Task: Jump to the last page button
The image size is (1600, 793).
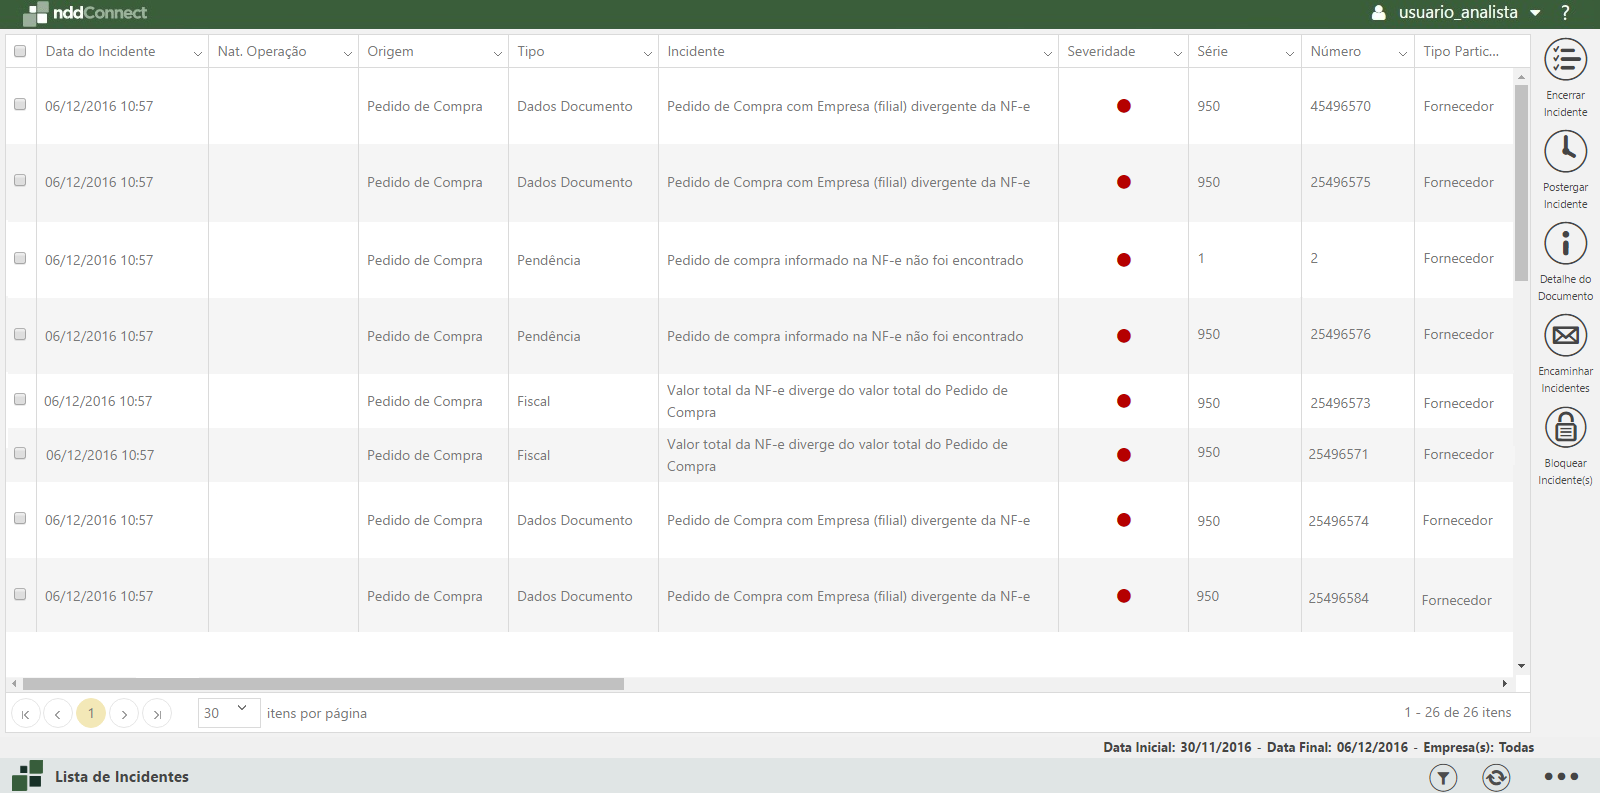Action: pyautogui.click(x=157, y=713)
